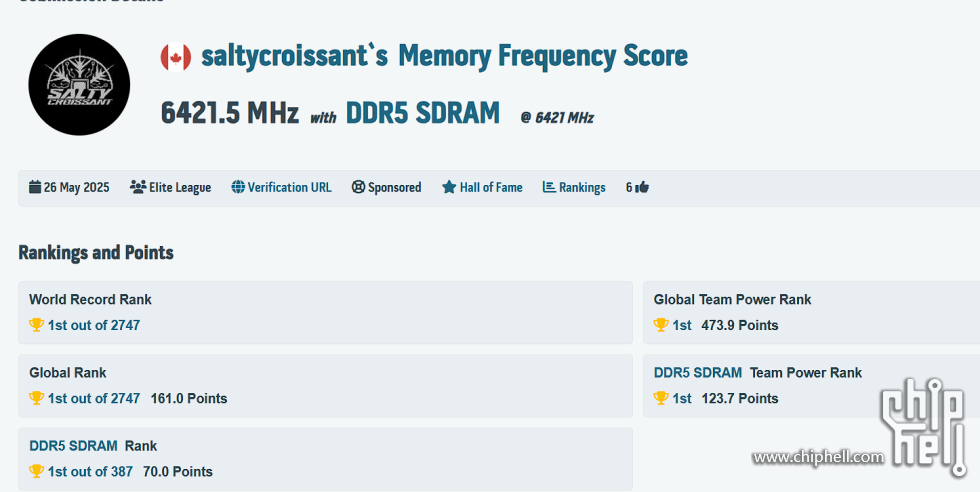
Task: Click the '@ 6421 MHz' frequency text
Action: [x=557, y=118]
